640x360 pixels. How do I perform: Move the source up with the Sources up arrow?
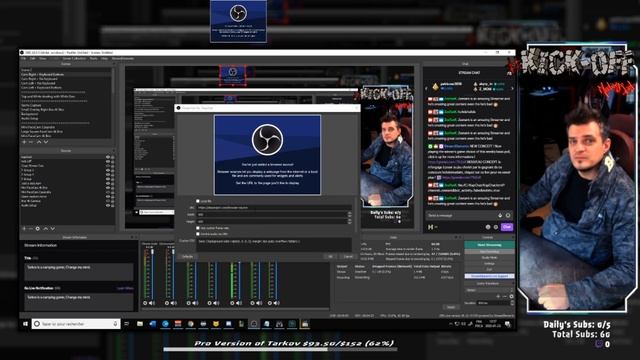[x=45, y=229]
